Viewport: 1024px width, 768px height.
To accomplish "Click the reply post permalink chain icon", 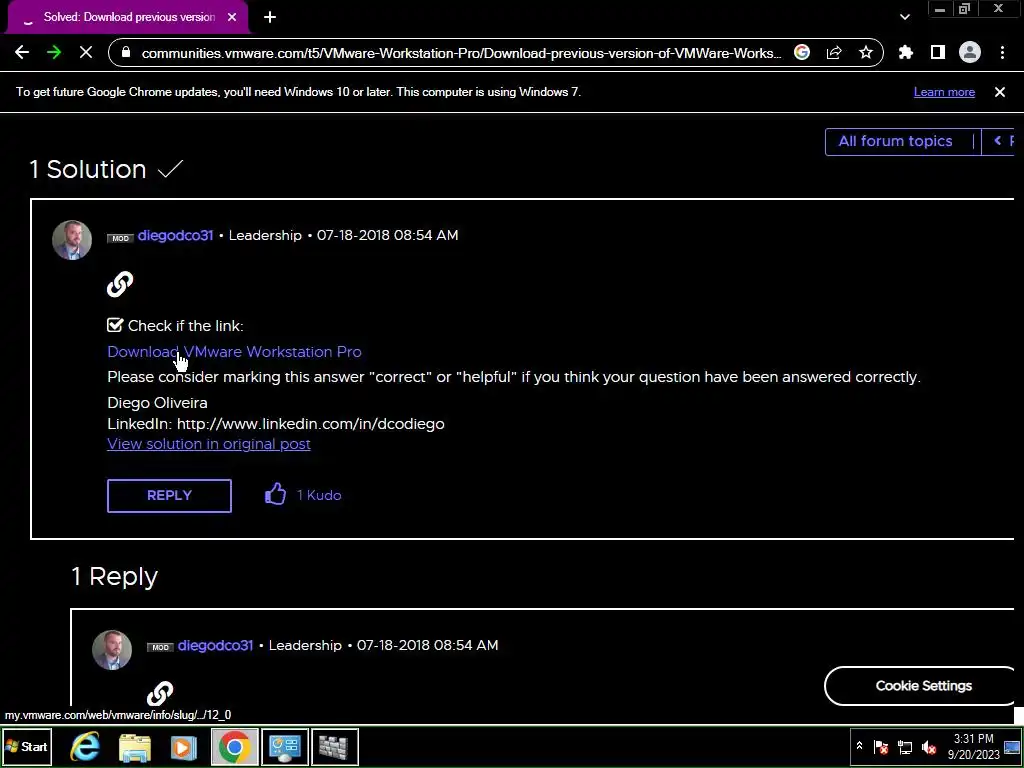I will 160,694.
